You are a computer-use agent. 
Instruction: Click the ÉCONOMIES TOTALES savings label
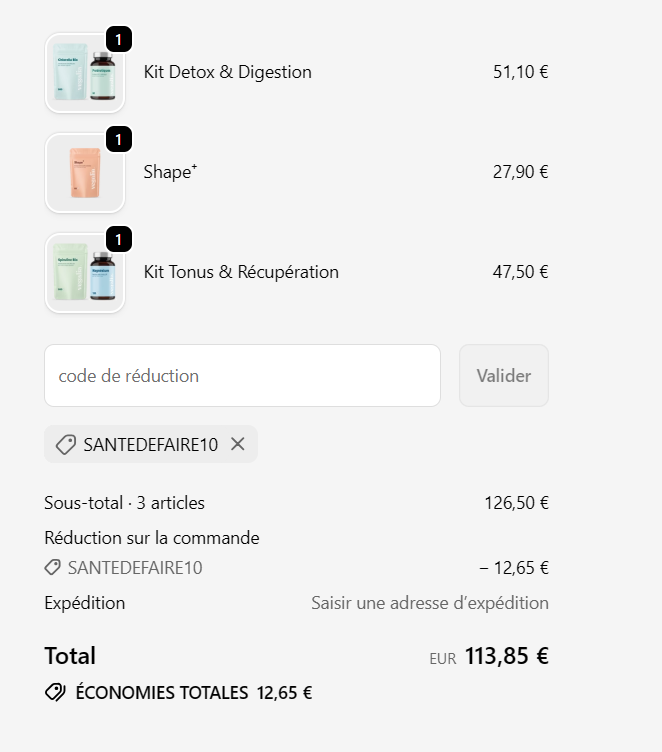(162, 692)
